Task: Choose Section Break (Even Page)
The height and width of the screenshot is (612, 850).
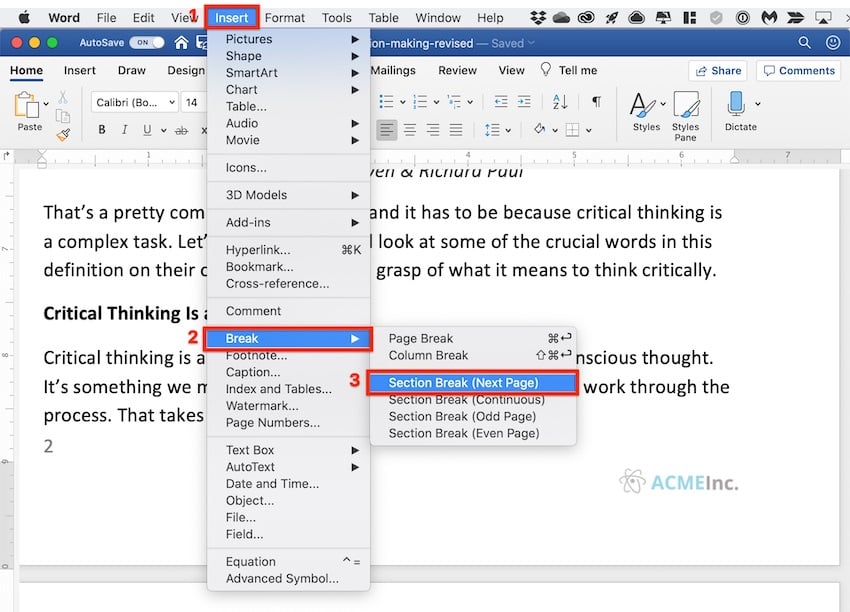Action: pos(472,433)
